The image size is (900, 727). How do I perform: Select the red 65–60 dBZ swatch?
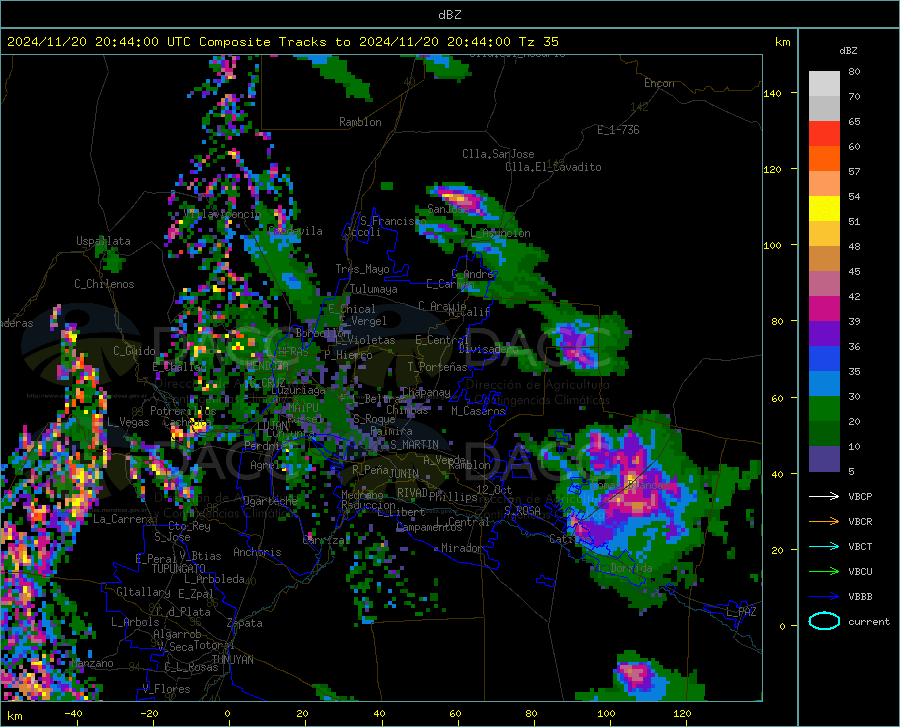[x=824, y=134]
